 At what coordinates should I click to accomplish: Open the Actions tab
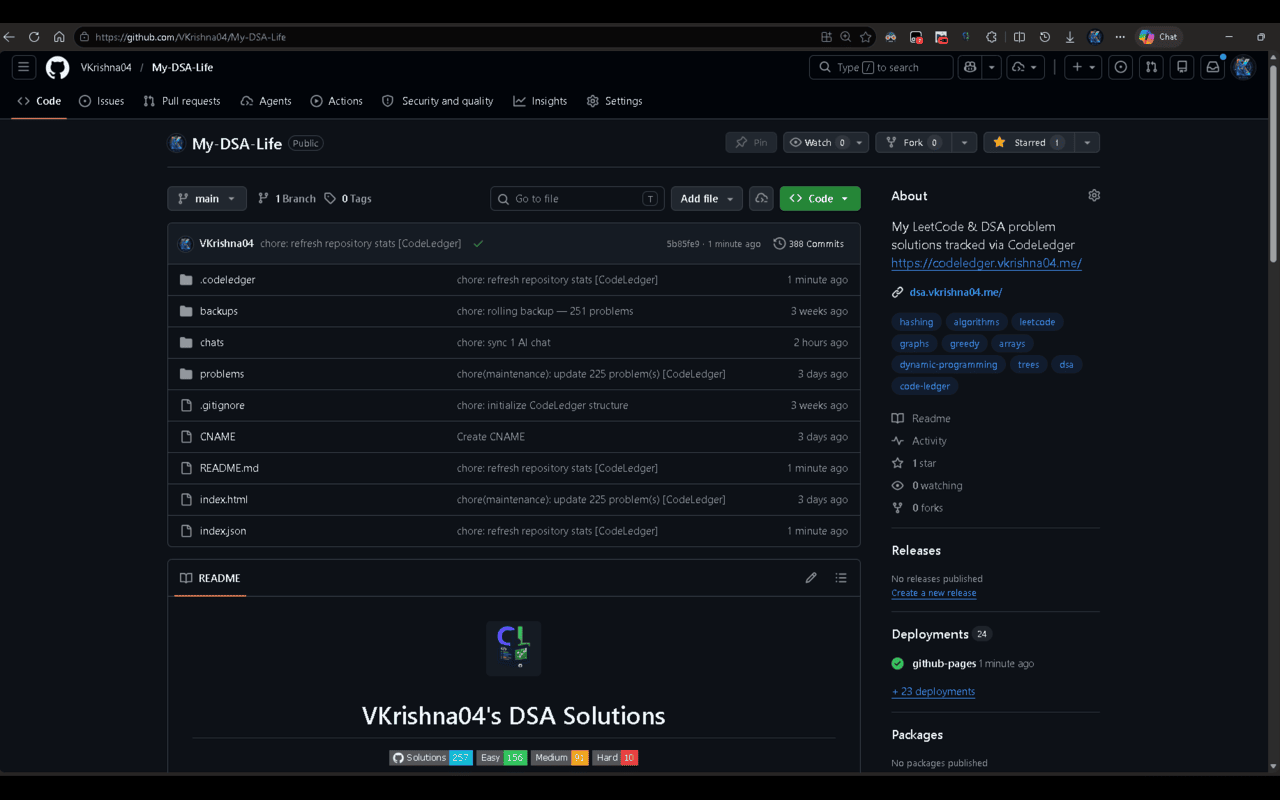coord(337,101)
